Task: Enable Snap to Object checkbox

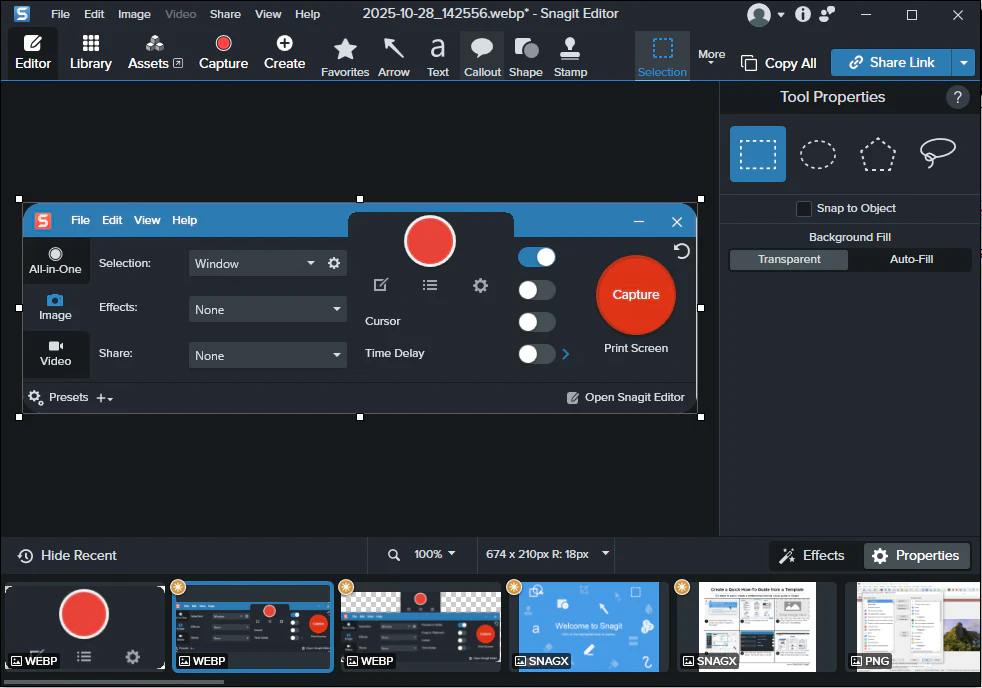Action: [x=804, y=209]
